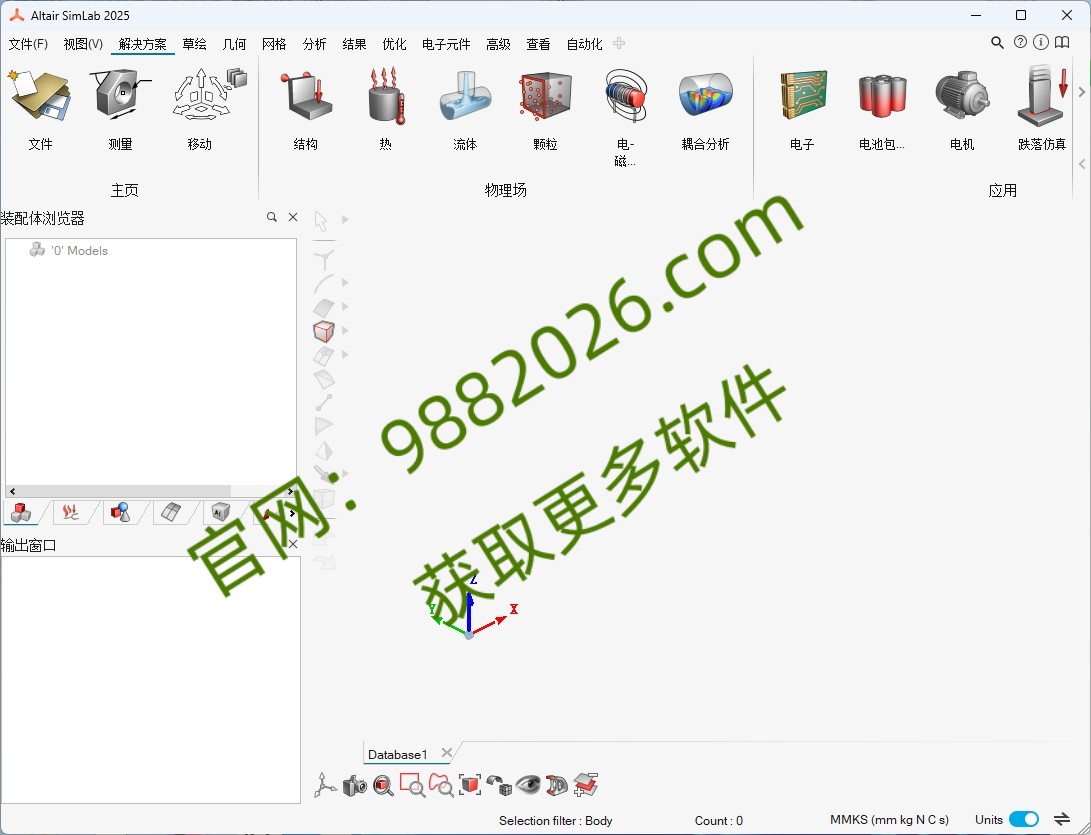
Task: Switch to the 解决方案 ribbon tab
Action: coord(143,44)
